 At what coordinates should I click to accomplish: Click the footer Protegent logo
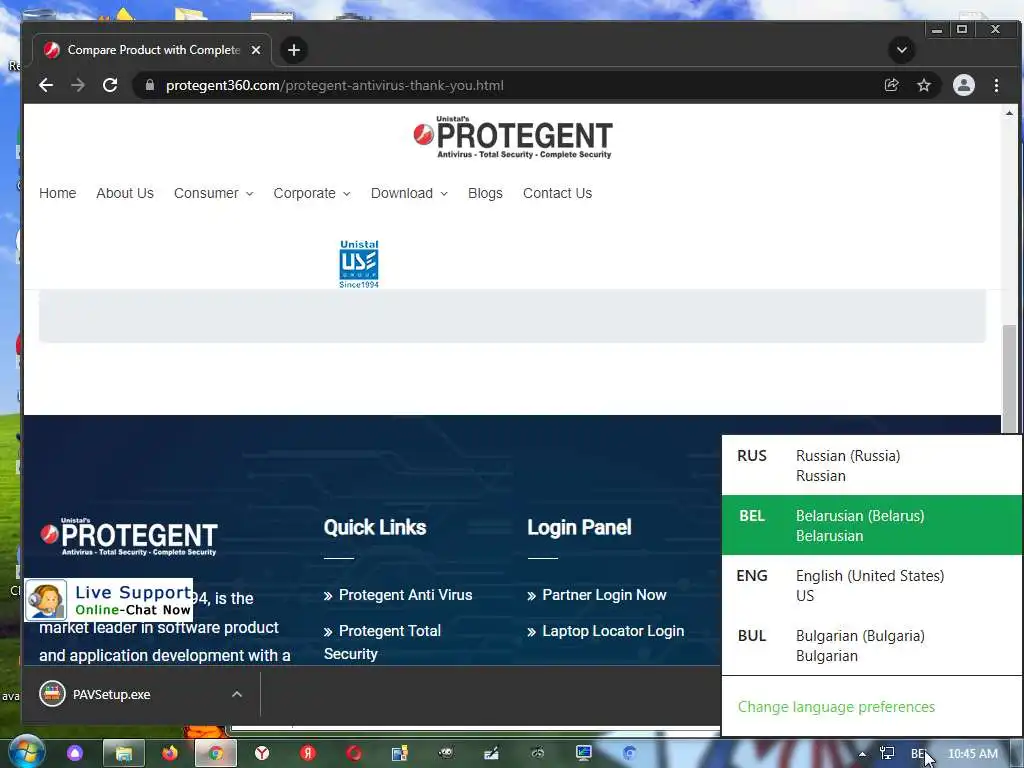point(129,537)
